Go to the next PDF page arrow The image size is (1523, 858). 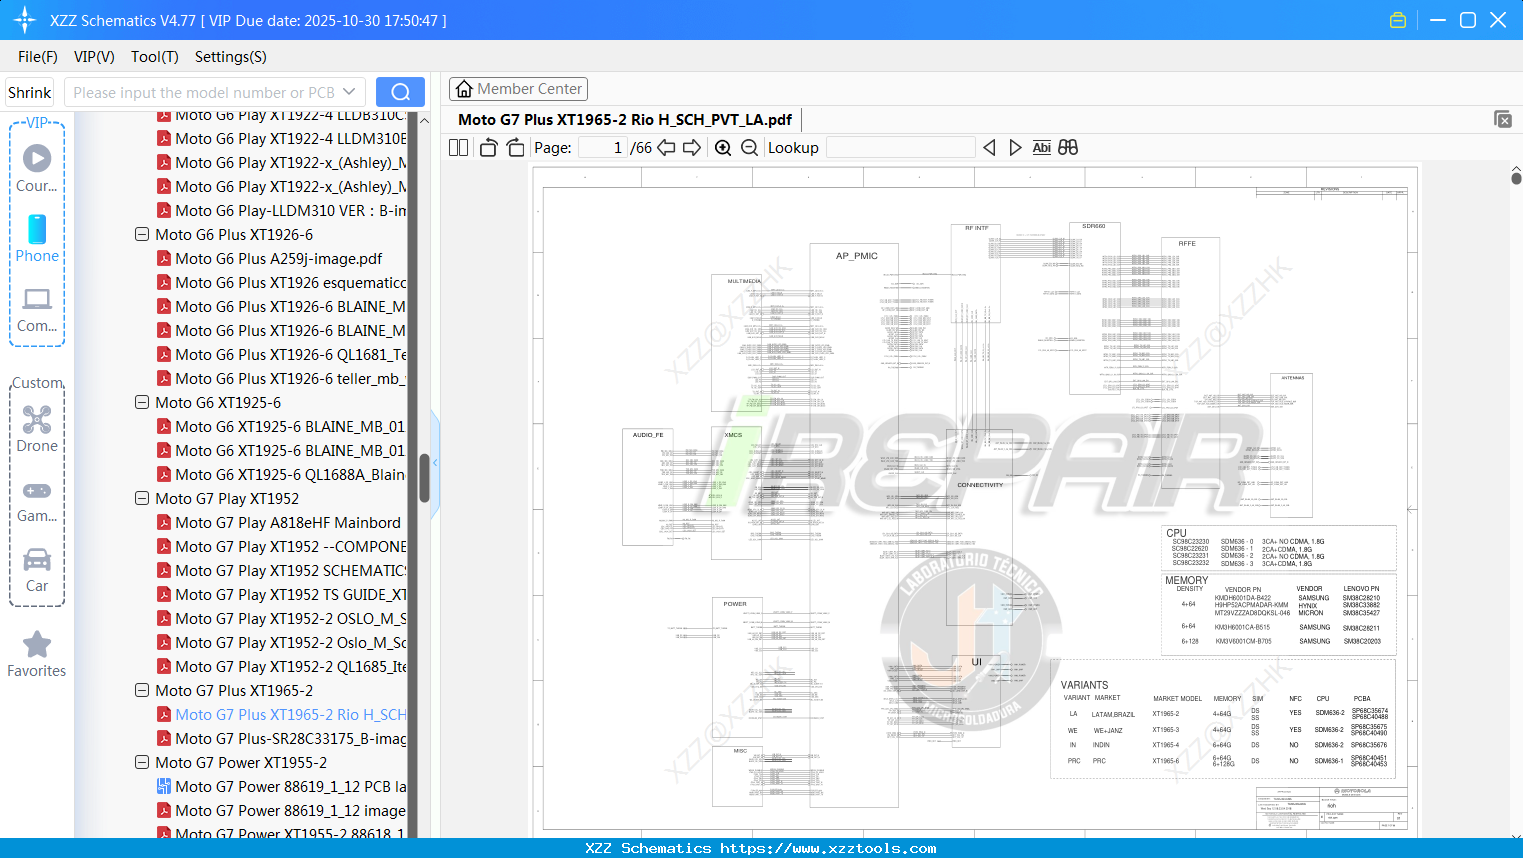tap(692, 148)
